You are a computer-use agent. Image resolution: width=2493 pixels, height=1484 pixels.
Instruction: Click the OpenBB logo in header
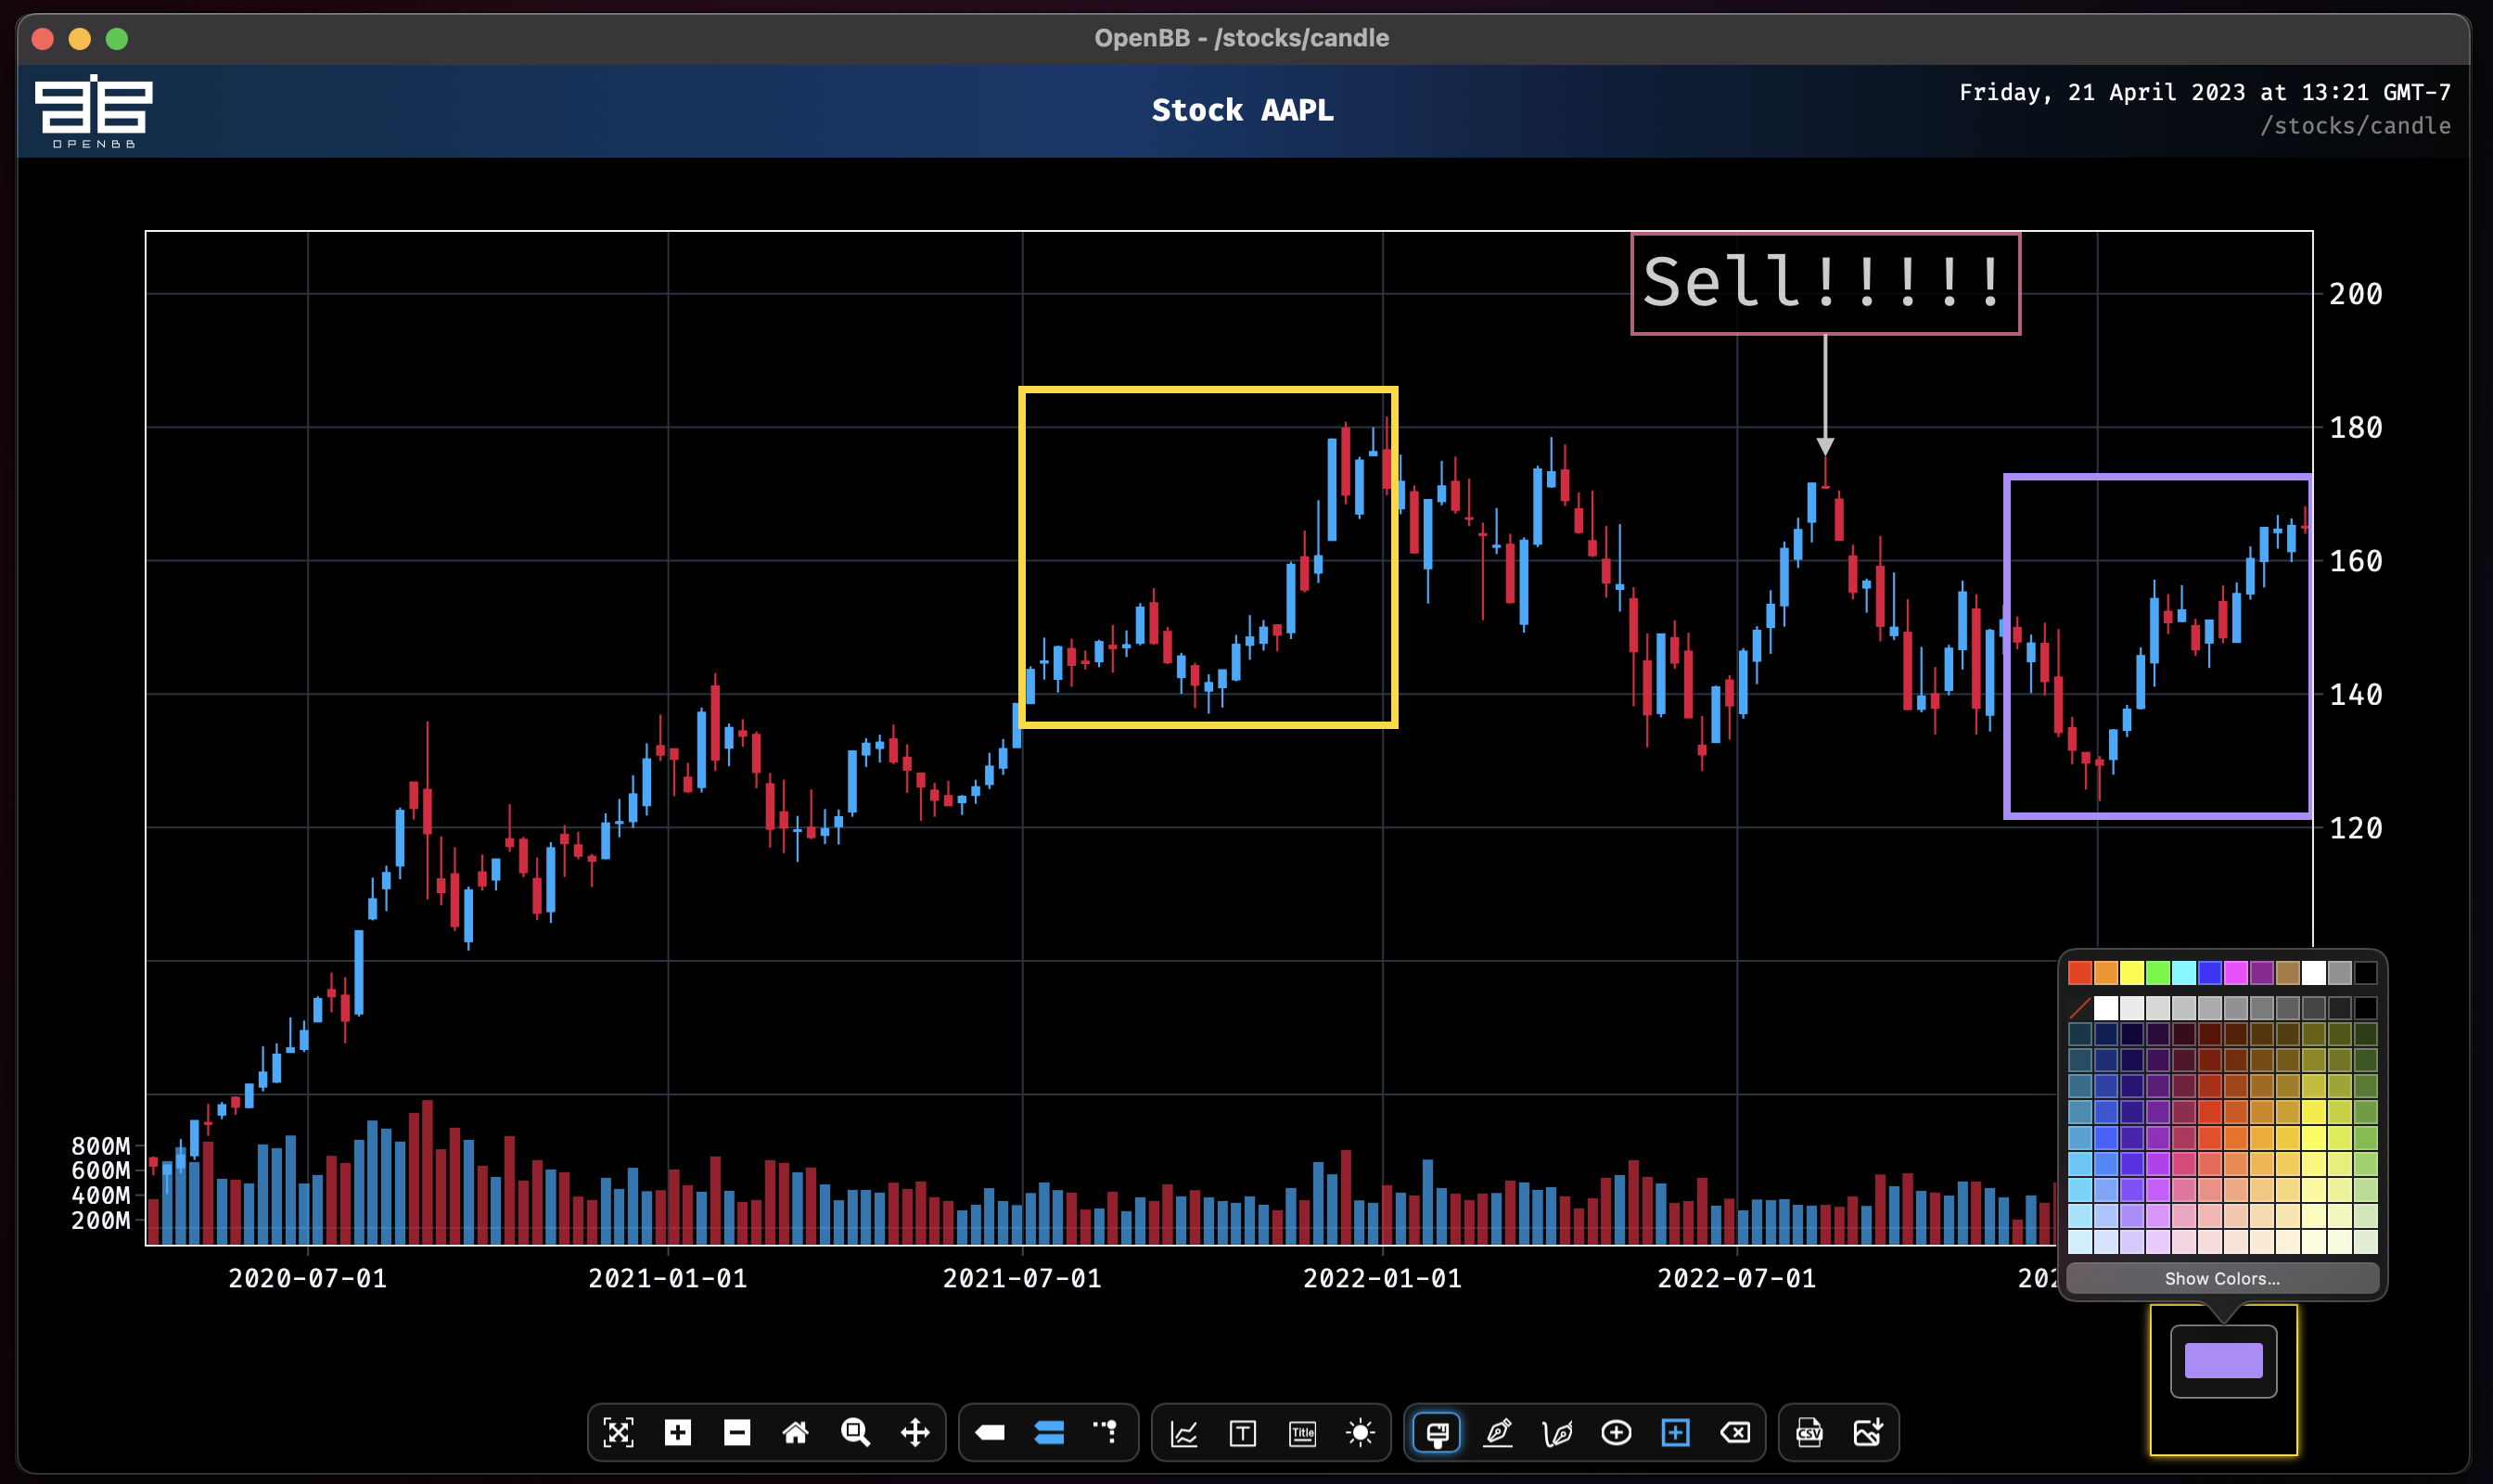click(x=94, y=111)
